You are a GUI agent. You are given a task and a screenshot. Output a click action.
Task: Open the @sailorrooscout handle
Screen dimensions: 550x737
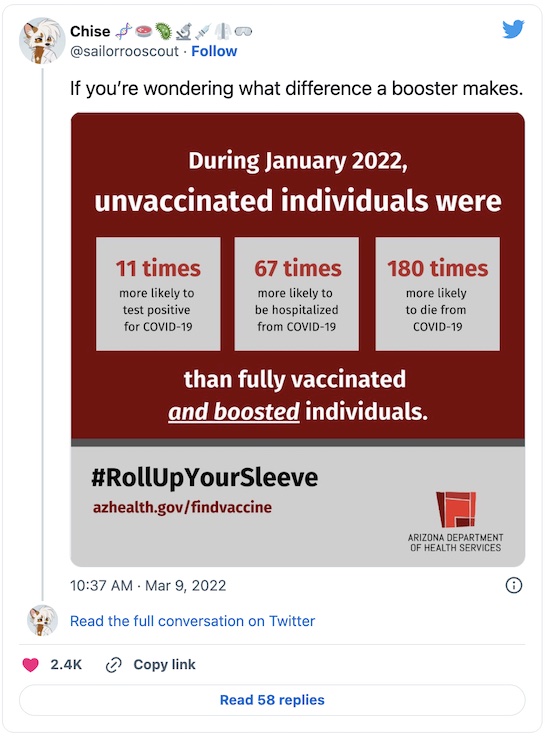click(x=124, y=51)
